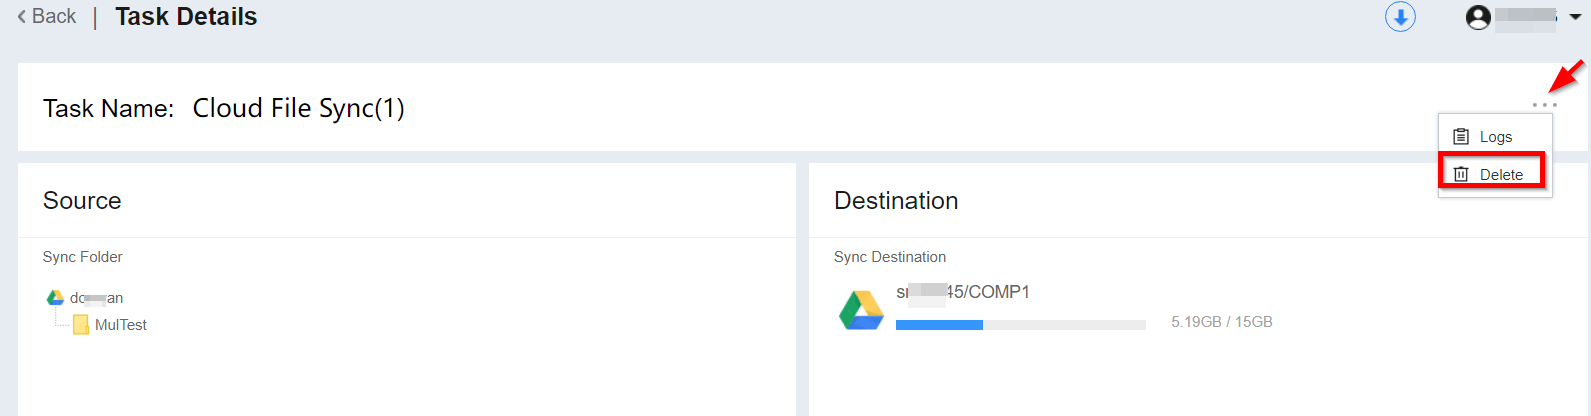The image size is (1591, 416).
Task: Click the 5.19GB / 15GB storage text
Action: tap(1221, 322)
